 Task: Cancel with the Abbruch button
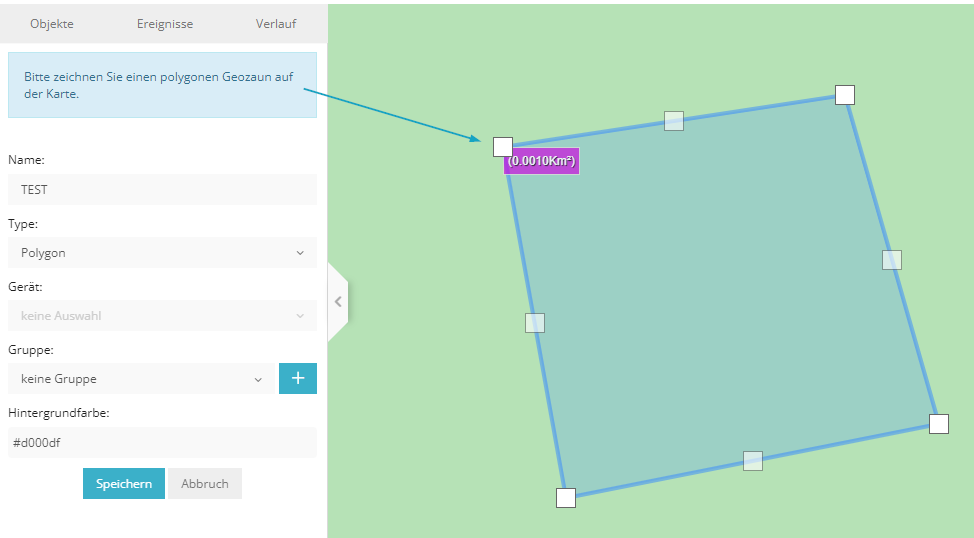click(x=205, y=484)
